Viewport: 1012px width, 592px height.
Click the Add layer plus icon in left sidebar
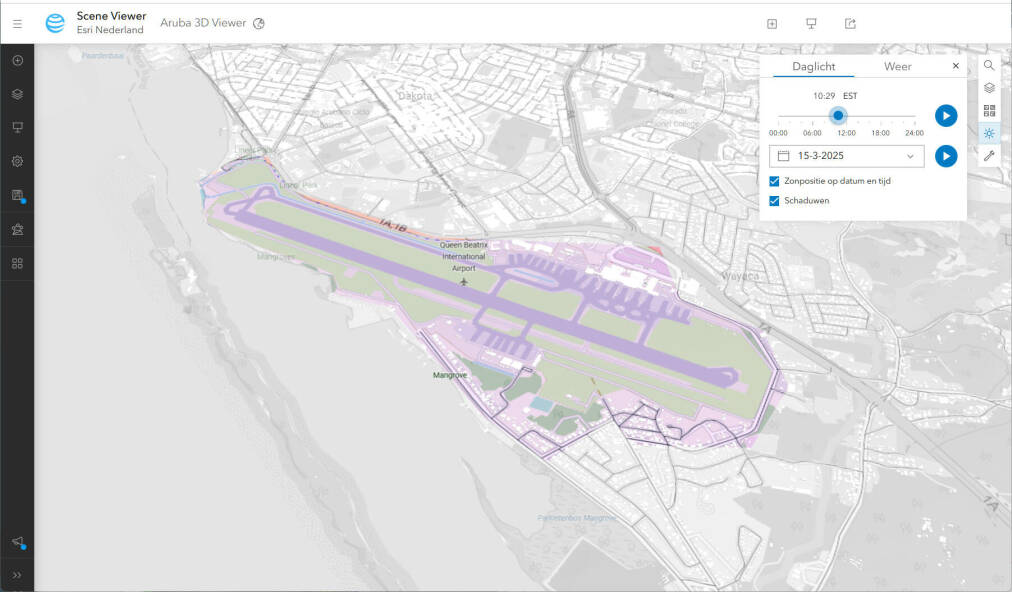tap(17, 60)
